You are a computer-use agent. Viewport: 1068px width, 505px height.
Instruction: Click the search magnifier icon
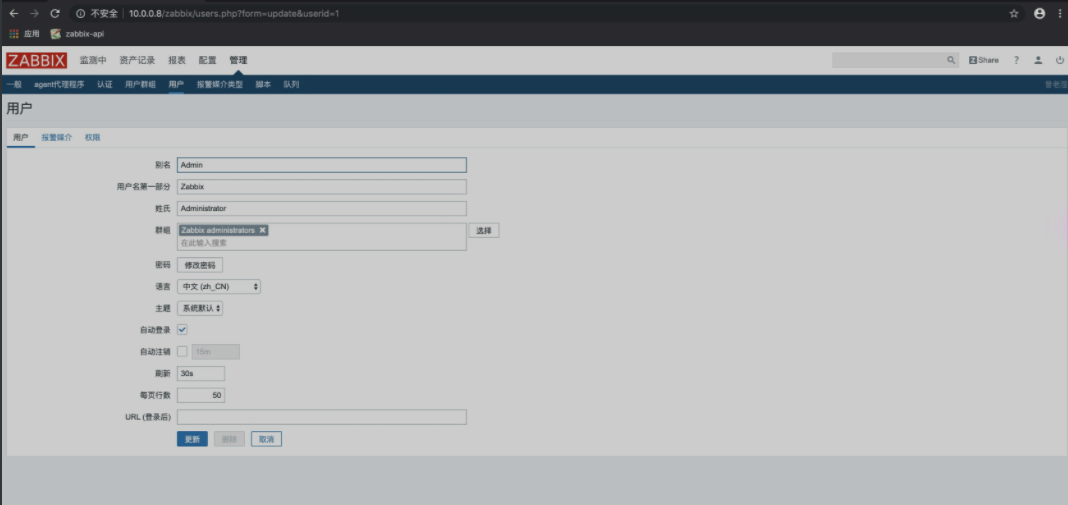(951, 60)
